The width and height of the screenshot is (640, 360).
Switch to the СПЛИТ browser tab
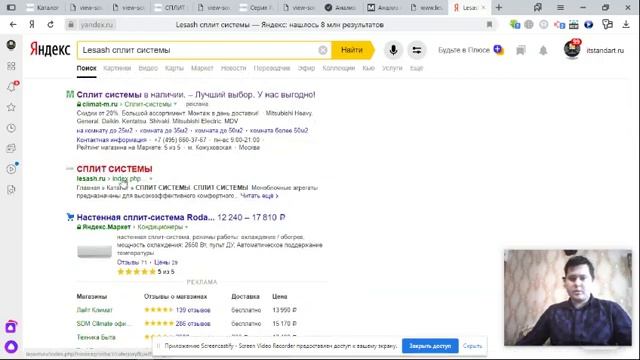(x=170, y=7)
